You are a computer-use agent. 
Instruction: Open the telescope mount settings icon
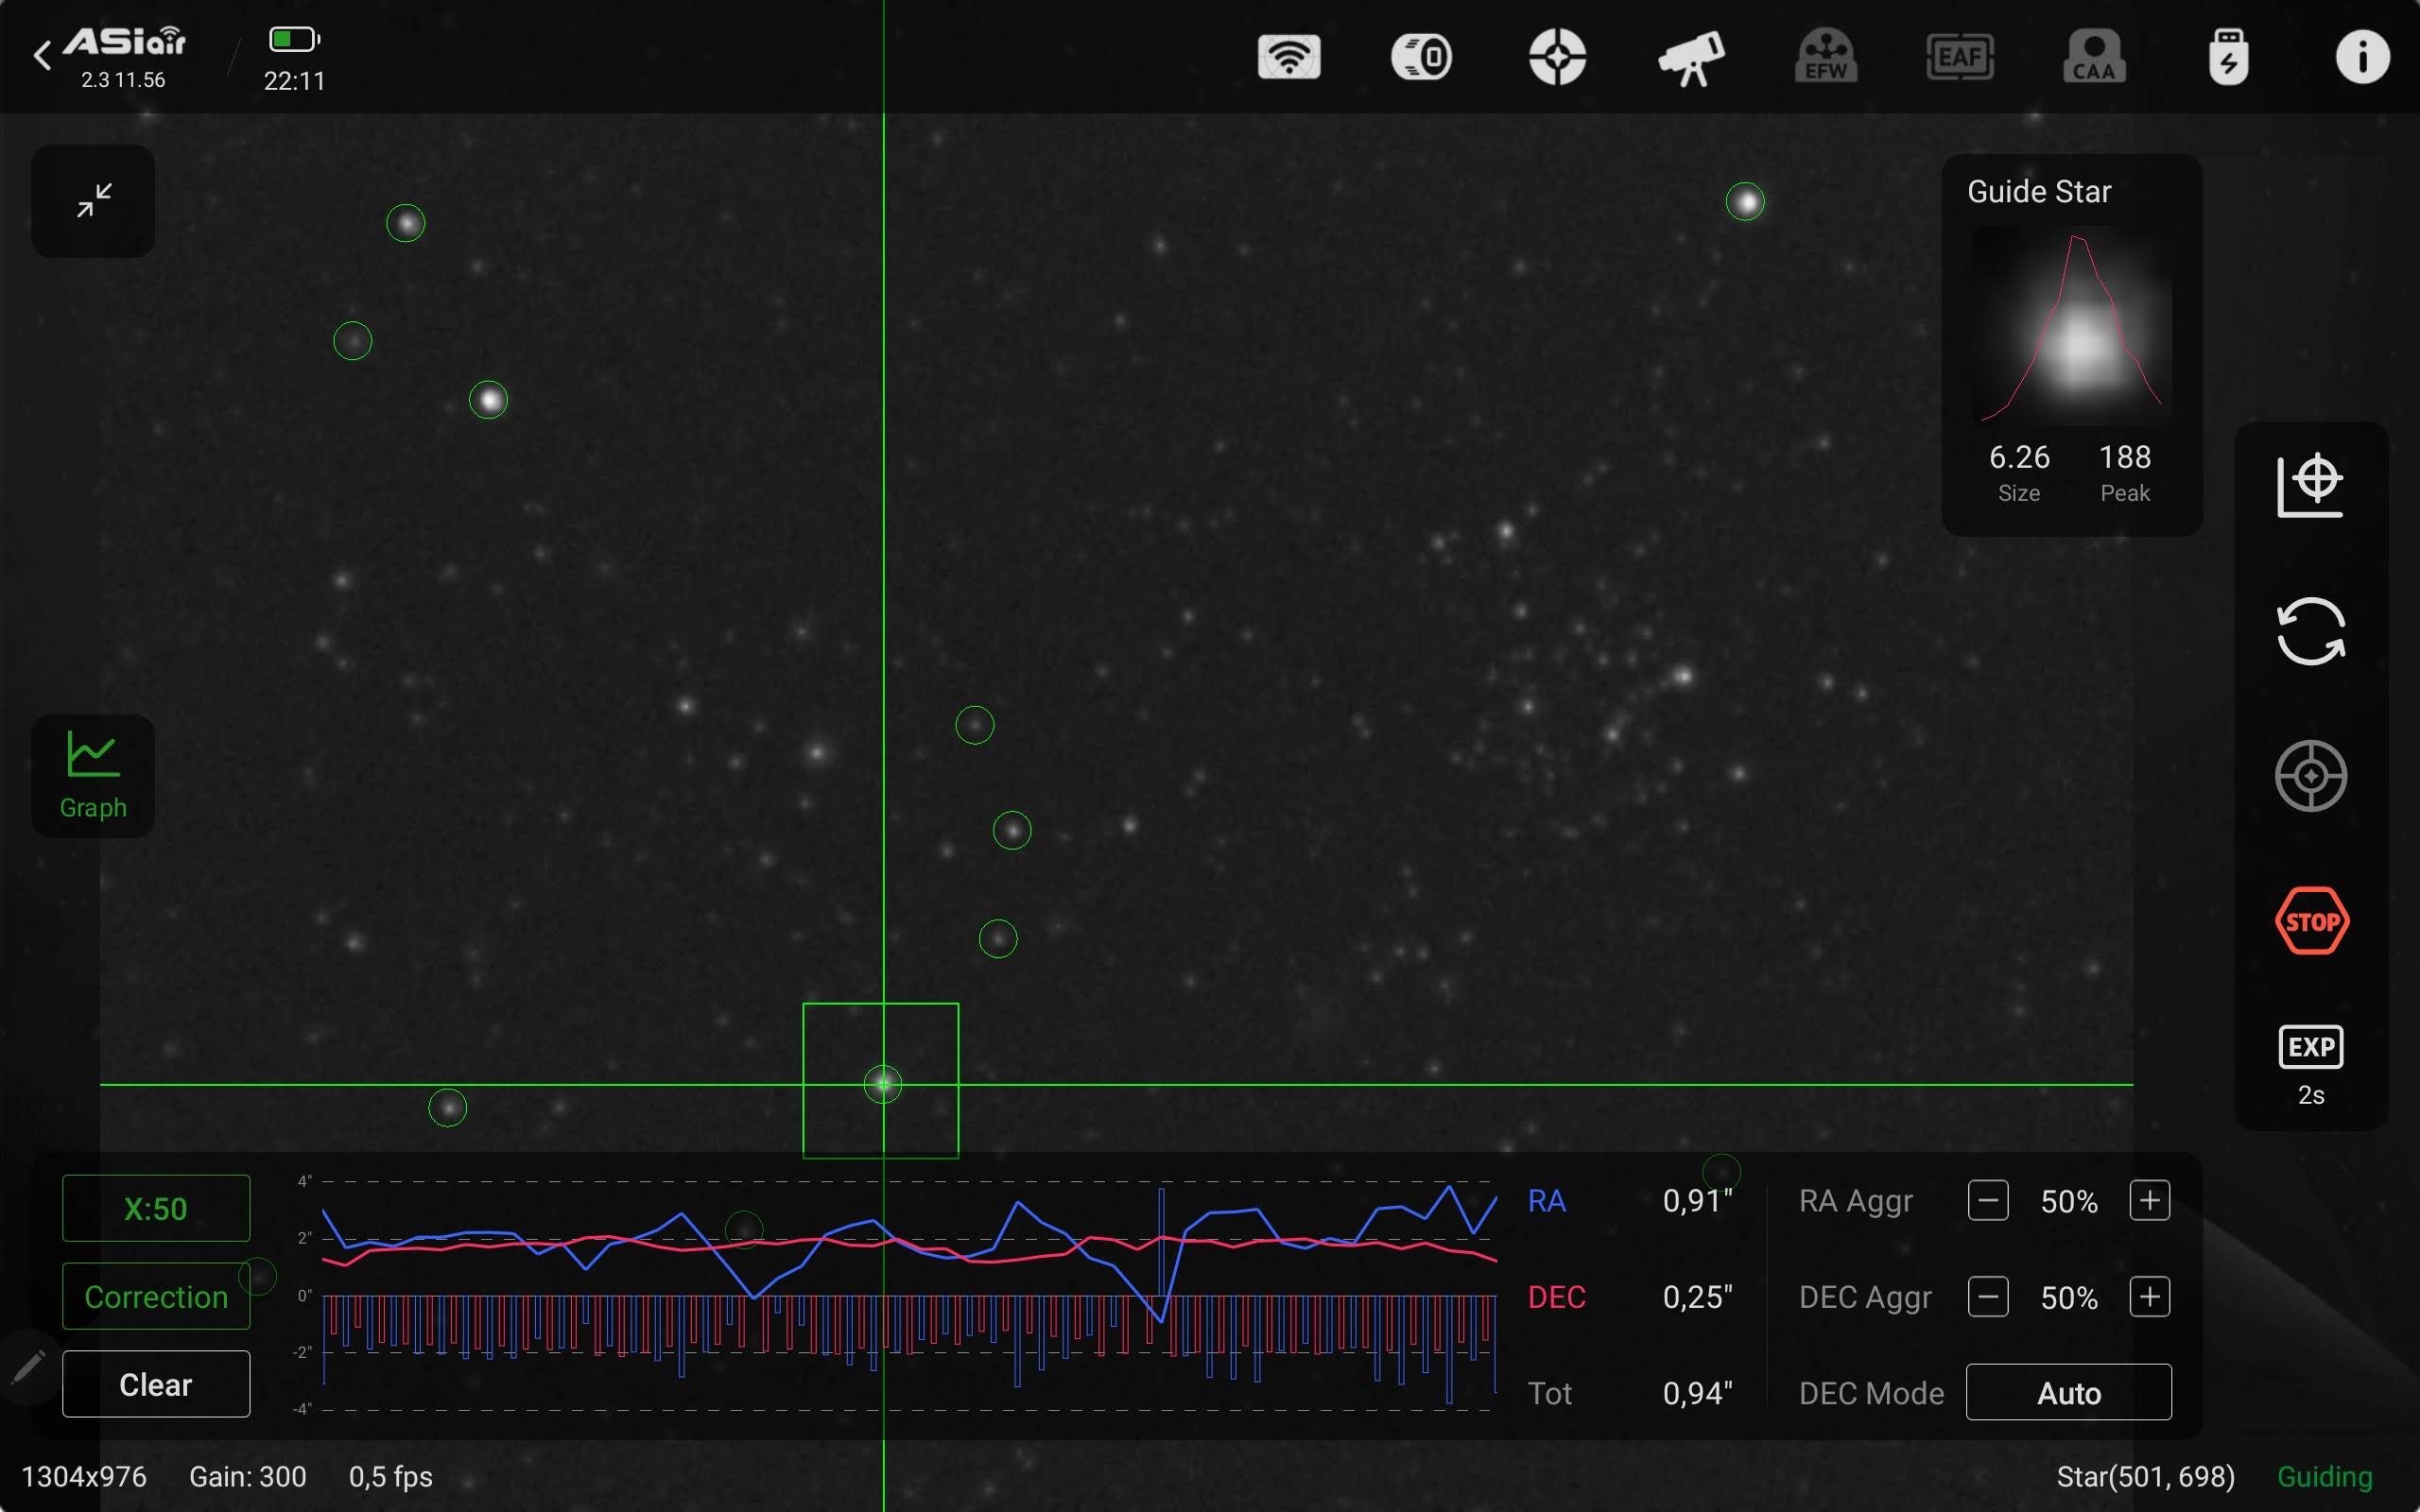point(1691,58)
